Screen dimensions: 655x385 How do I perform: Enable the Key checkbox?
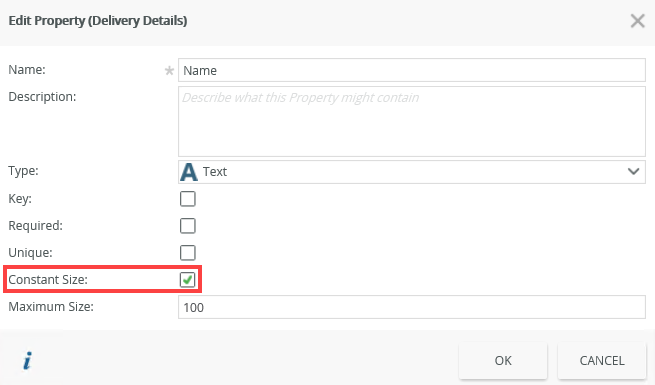click(x=188, y=199)
